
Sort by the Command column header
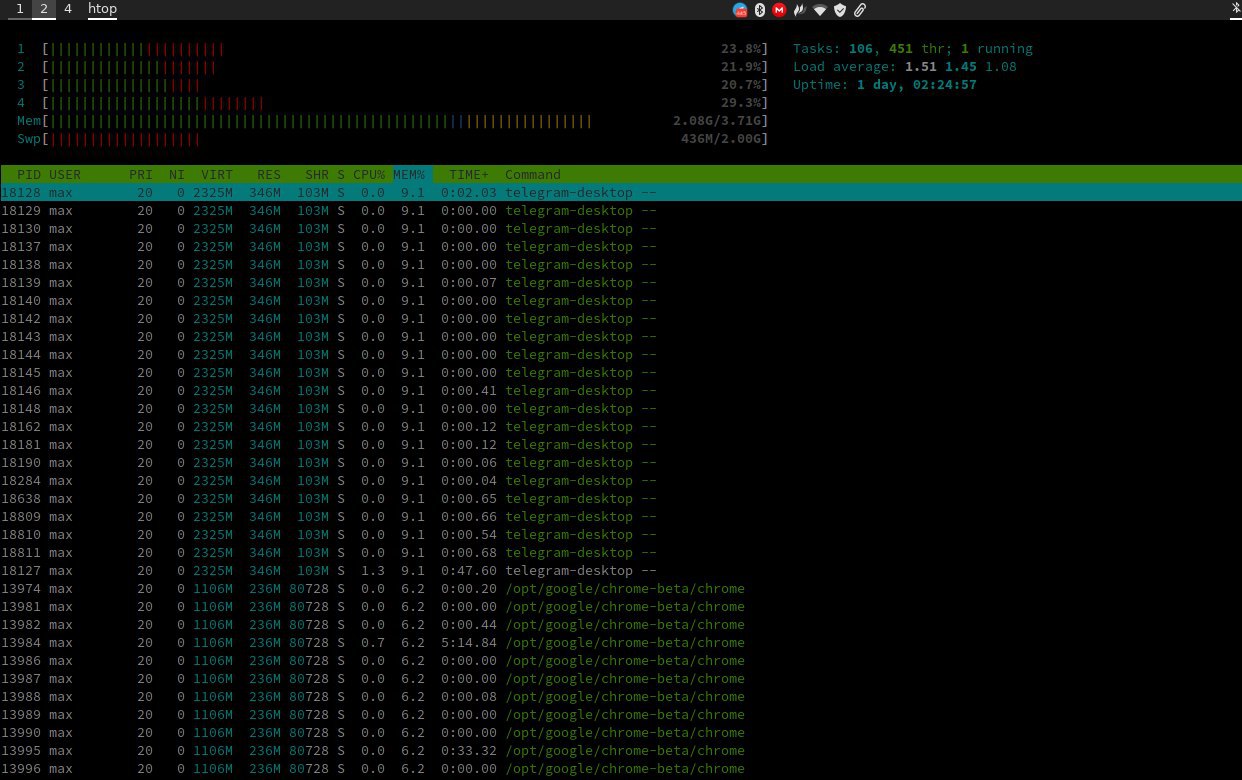point(533,174)
